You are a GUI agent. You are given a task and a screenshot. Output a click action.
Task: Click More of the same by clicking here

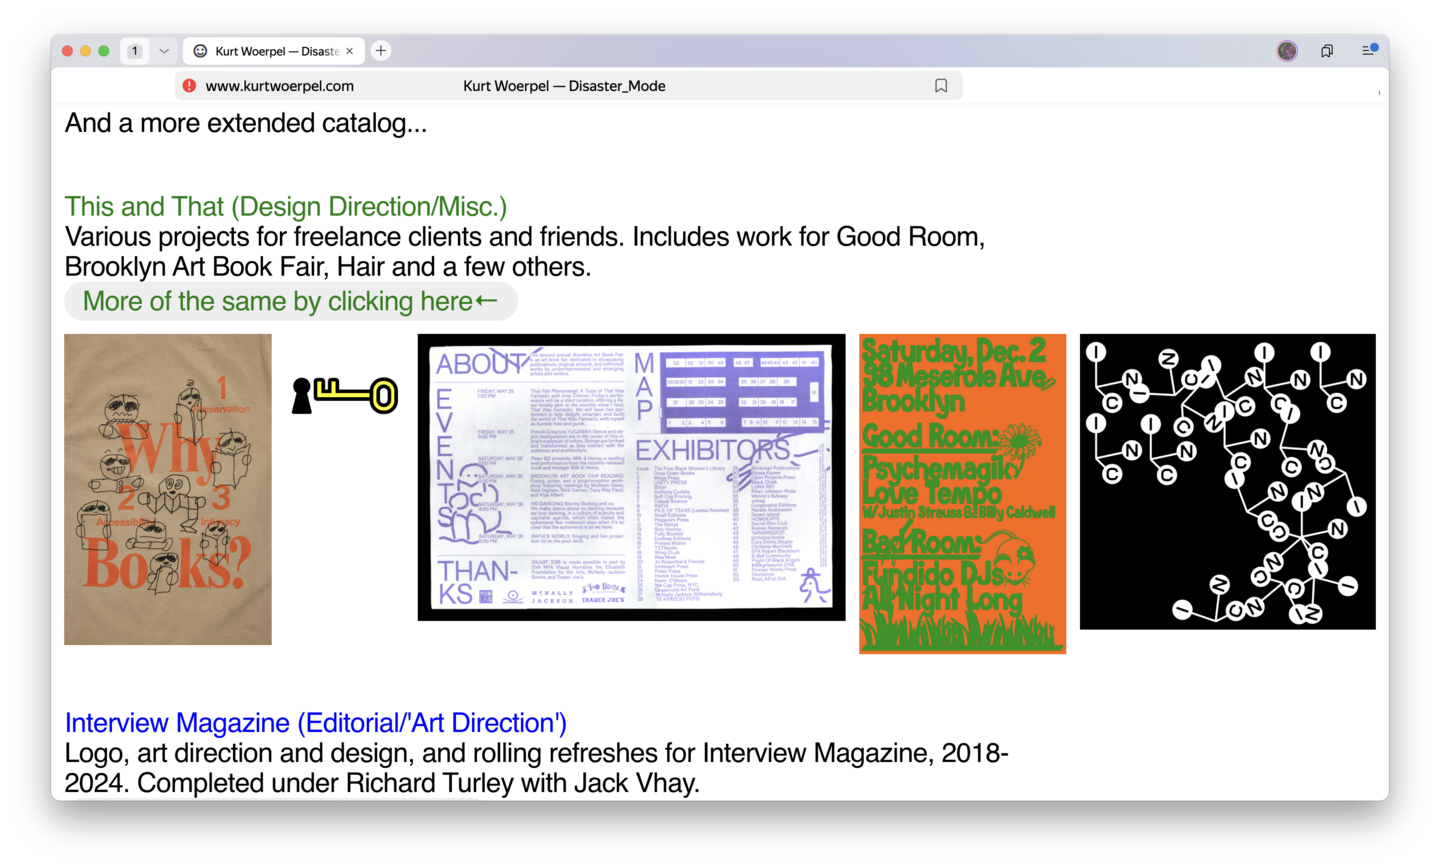tap(290, 301)
